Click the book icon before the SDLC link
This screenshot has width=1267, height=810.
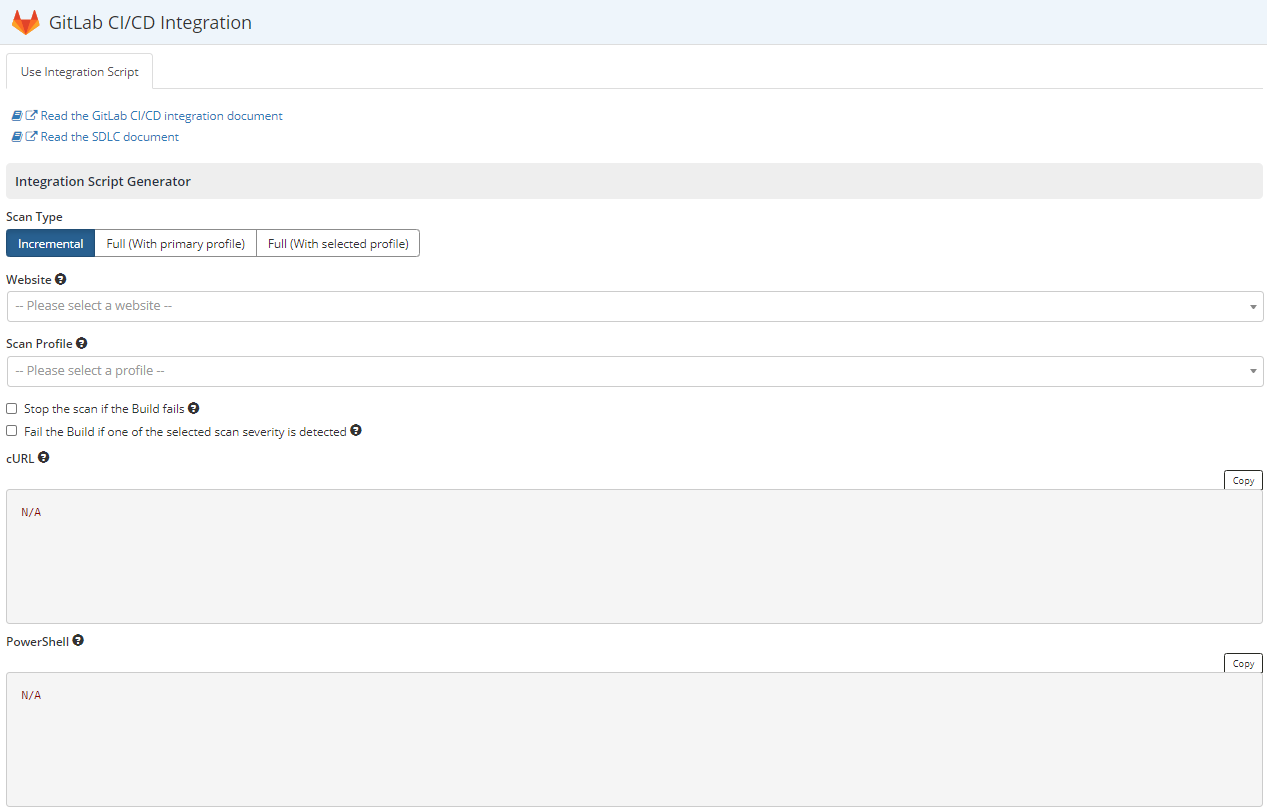pos(15,136)
